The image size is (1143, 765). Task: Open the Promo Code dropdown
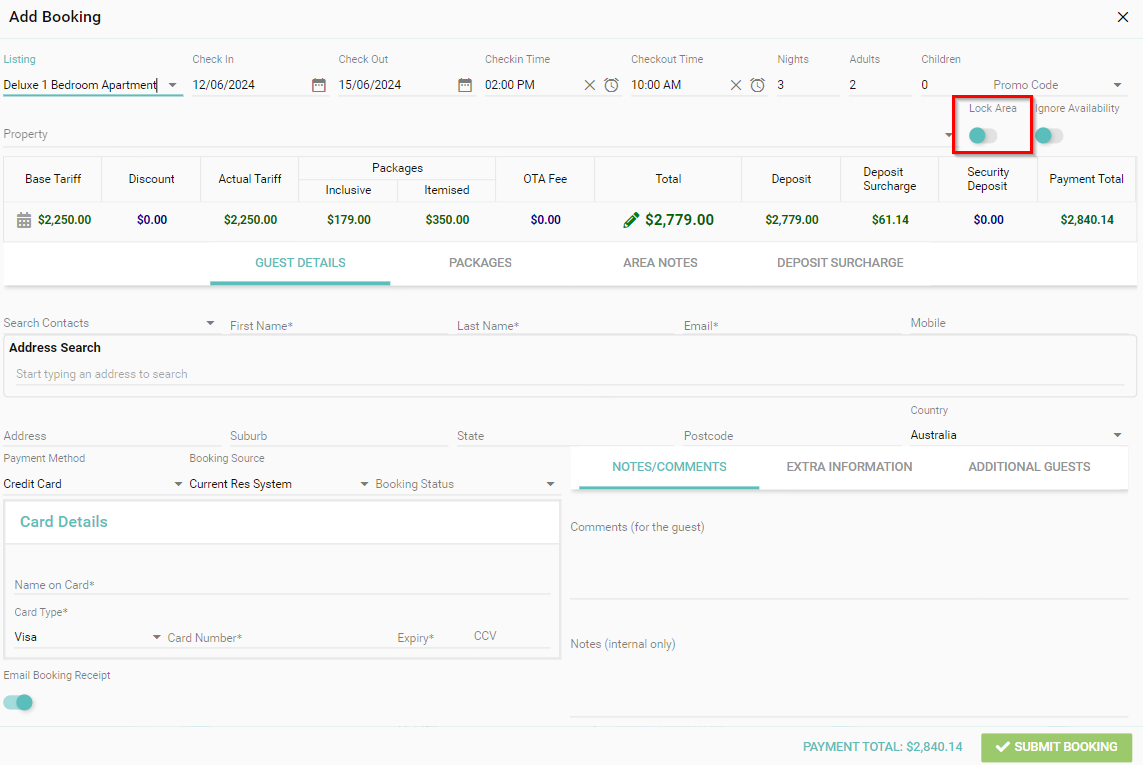(1117, 85)
